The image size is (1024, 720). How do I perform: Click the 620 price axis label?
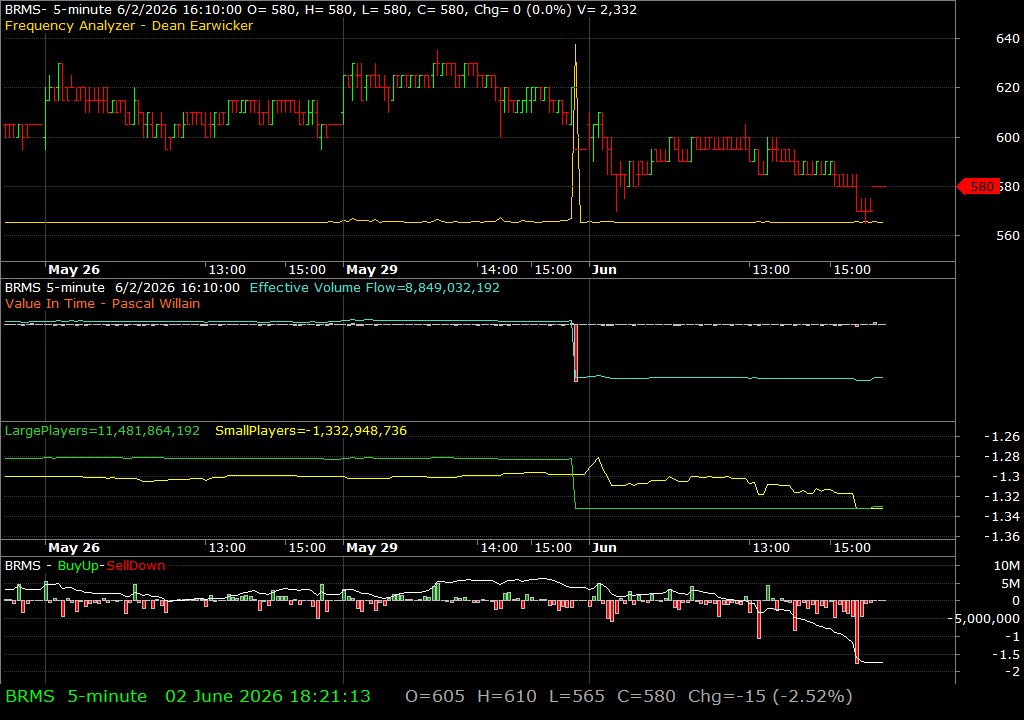pyautogui.click(x=1008, y=88)
